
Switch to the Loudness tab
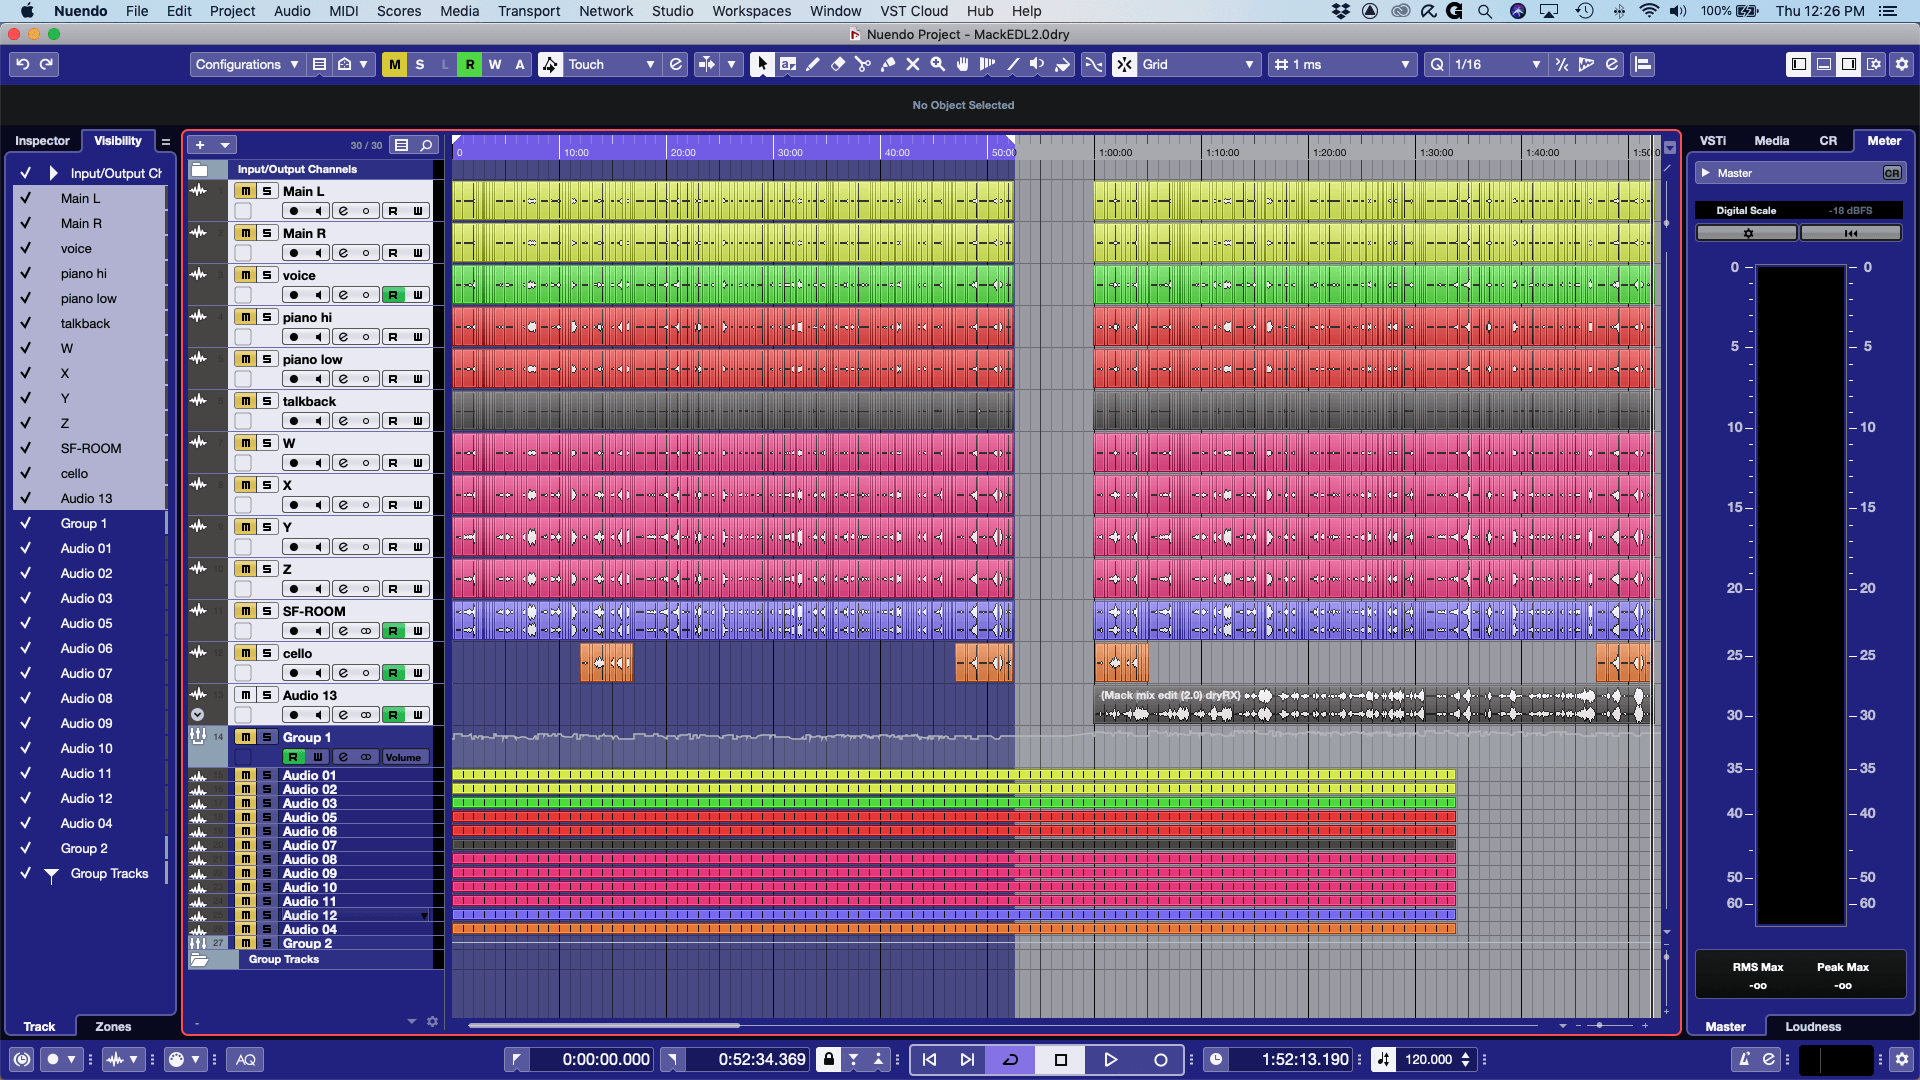(x=1812, y=1027)
